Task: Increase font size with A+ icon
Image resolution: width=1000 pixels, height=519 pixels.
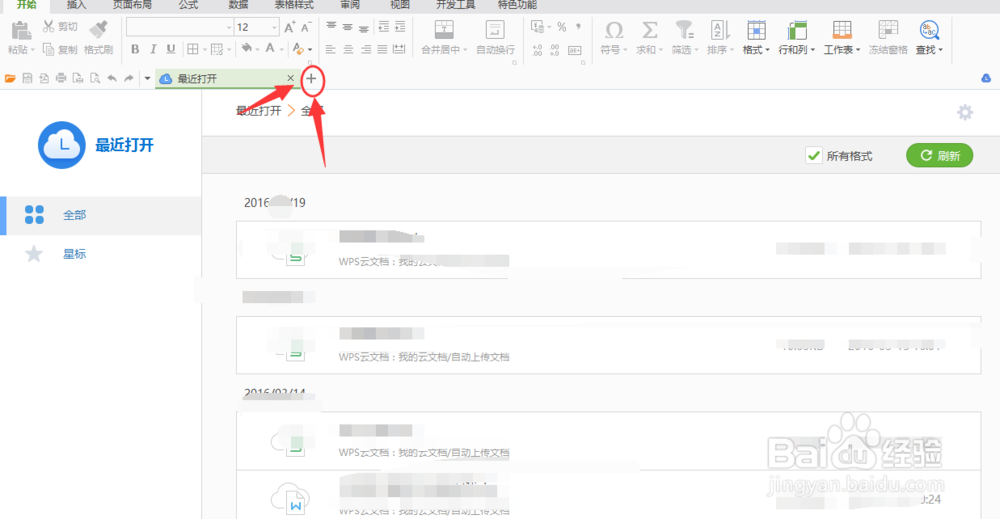Action: pyautogui.click(x=290, y=27)
